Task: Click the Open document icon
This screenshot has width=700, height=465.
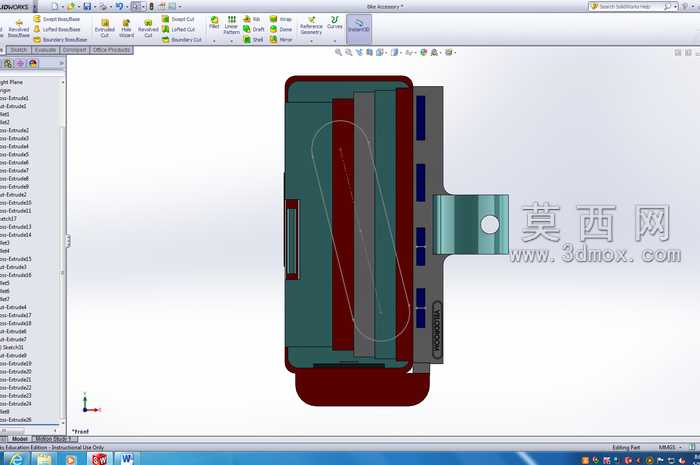Action: tap(71, 6)
